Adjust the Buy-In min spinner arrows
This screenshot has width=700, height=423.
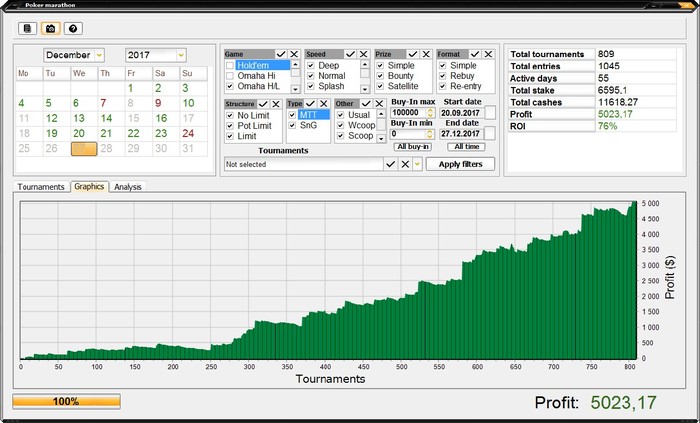(x=429, y=134)
